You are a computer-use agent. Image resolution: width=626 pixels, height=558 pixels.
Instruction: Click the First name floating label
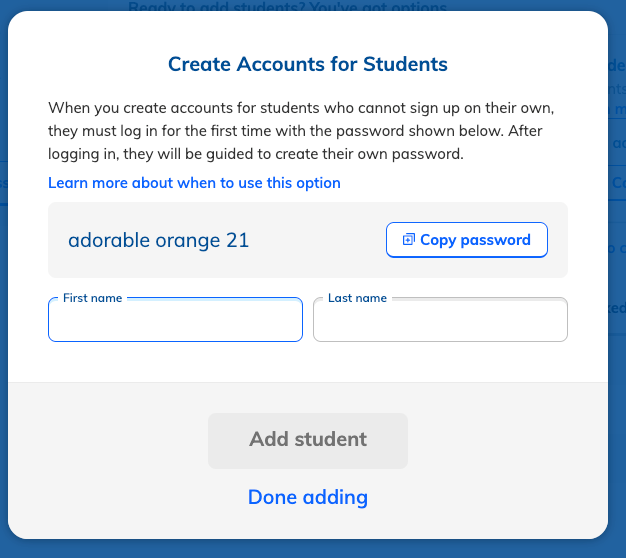(x=93, y=298)
